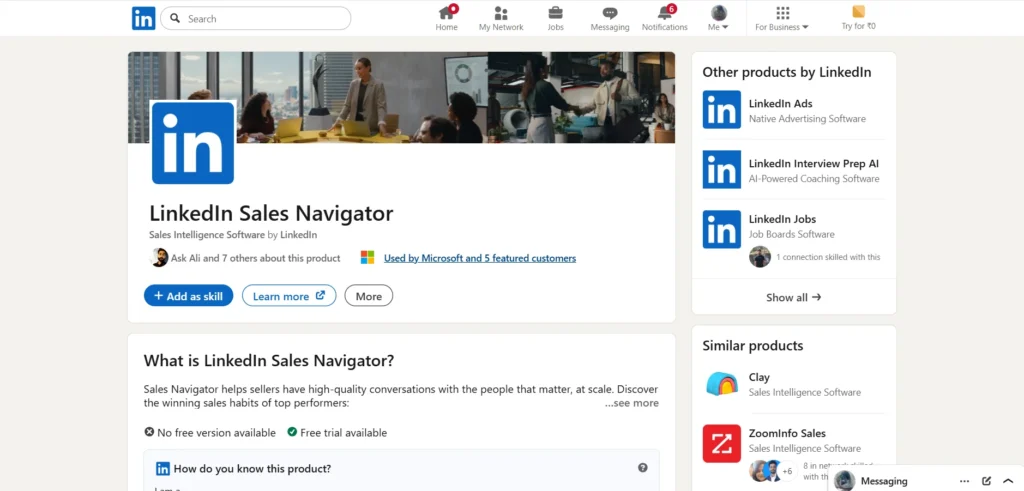
Task: Click the Learn more button
Action: tap(289, 296)
